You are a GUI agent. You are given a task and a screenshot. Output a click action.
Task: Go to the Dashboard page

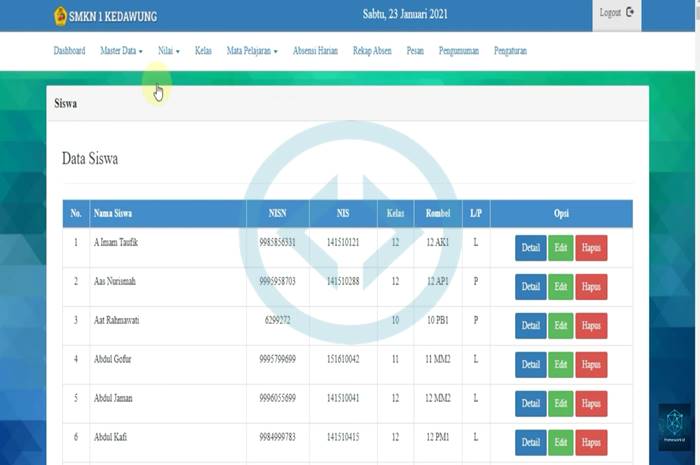[x=69, y=51]
